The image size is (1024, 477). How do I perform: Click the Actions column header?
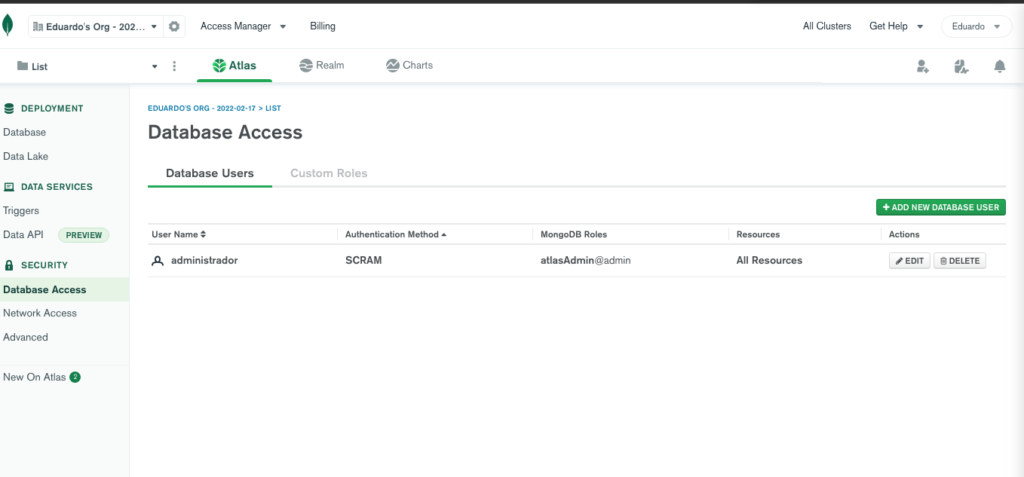tap(904, 234)
